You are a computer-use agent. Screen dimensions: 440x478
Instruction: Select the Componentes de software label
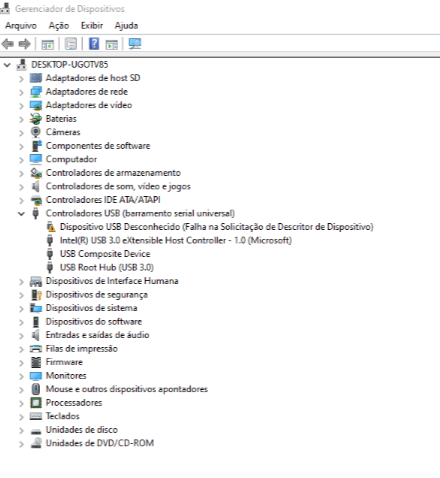[98, 146]
